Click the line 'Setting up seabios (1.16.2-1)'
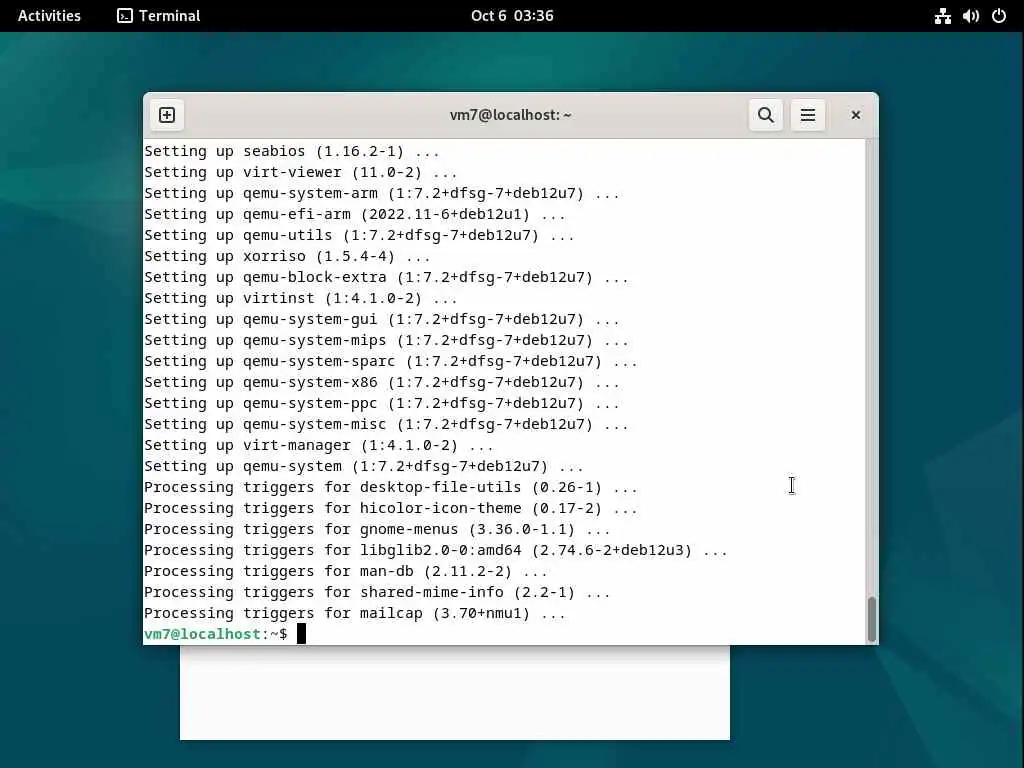Viewport: 1024px width, 768px height. pyautogui.click(x=292, y=152)
